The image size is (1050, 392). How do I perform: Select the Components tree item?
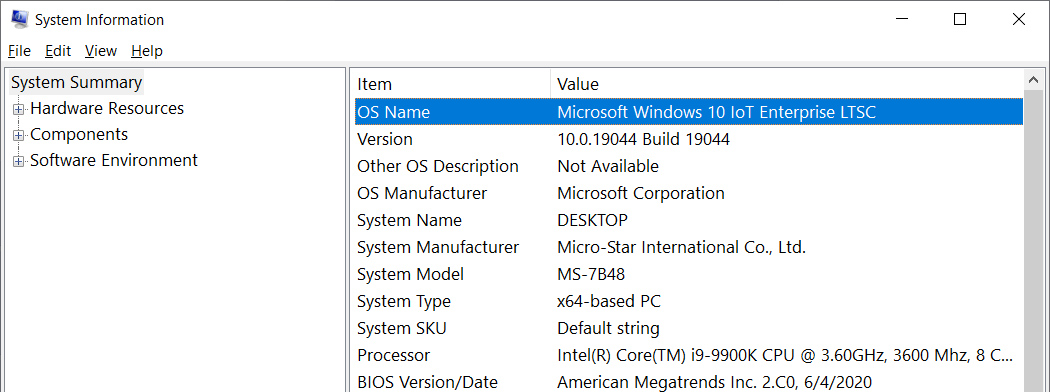pos(79,135)
